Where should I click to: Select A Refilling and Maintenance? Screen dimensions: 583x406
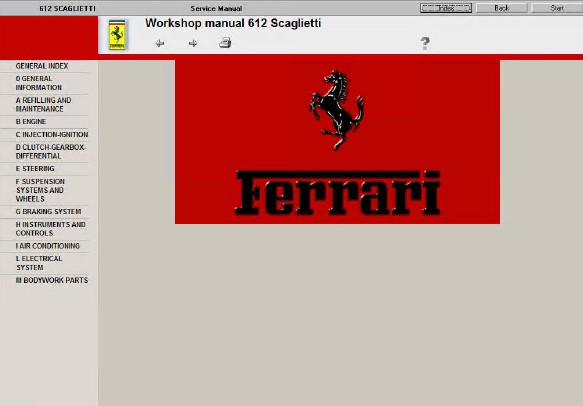tap(44, 105)
